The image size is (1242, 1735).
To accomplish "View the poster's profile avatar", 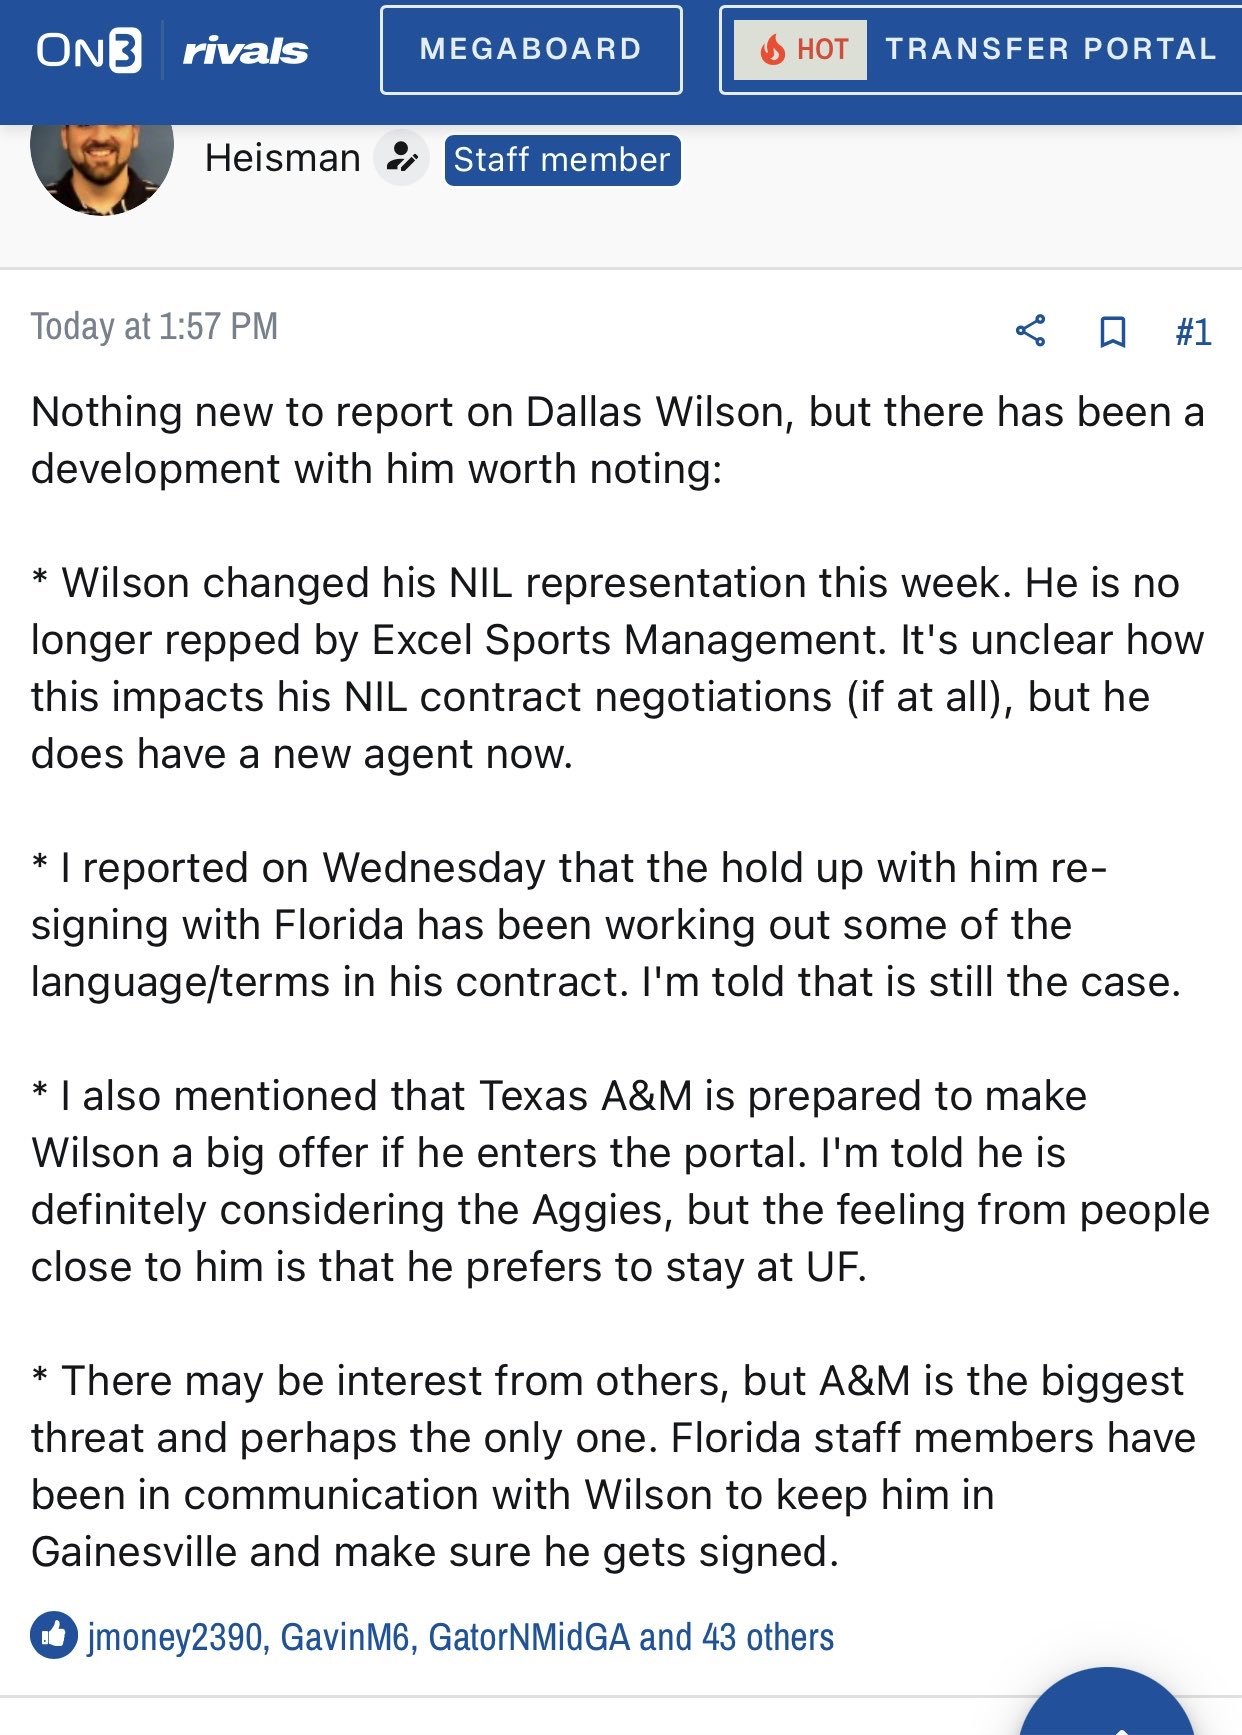I will 101,160.
